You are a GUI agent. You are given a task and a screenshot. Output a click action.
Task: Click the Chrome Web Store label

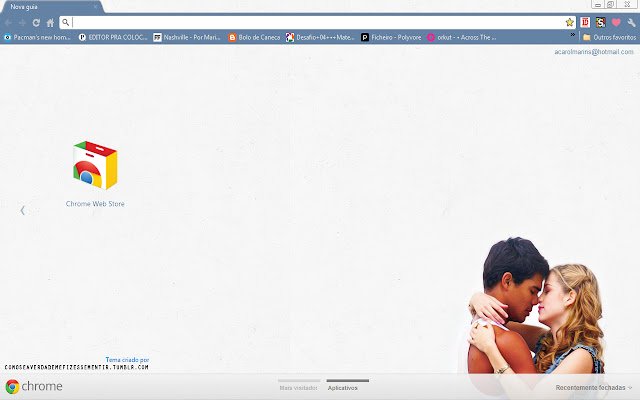point(95,204)
